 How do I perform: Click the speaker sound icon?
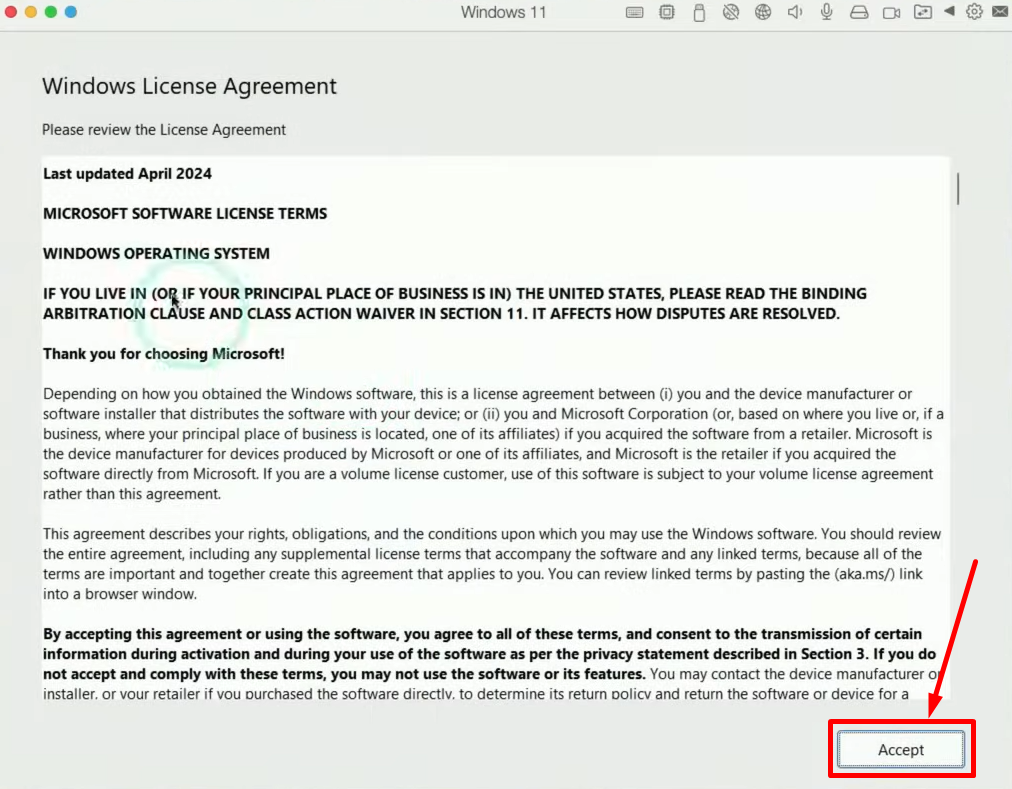click(x=795, y=12)
